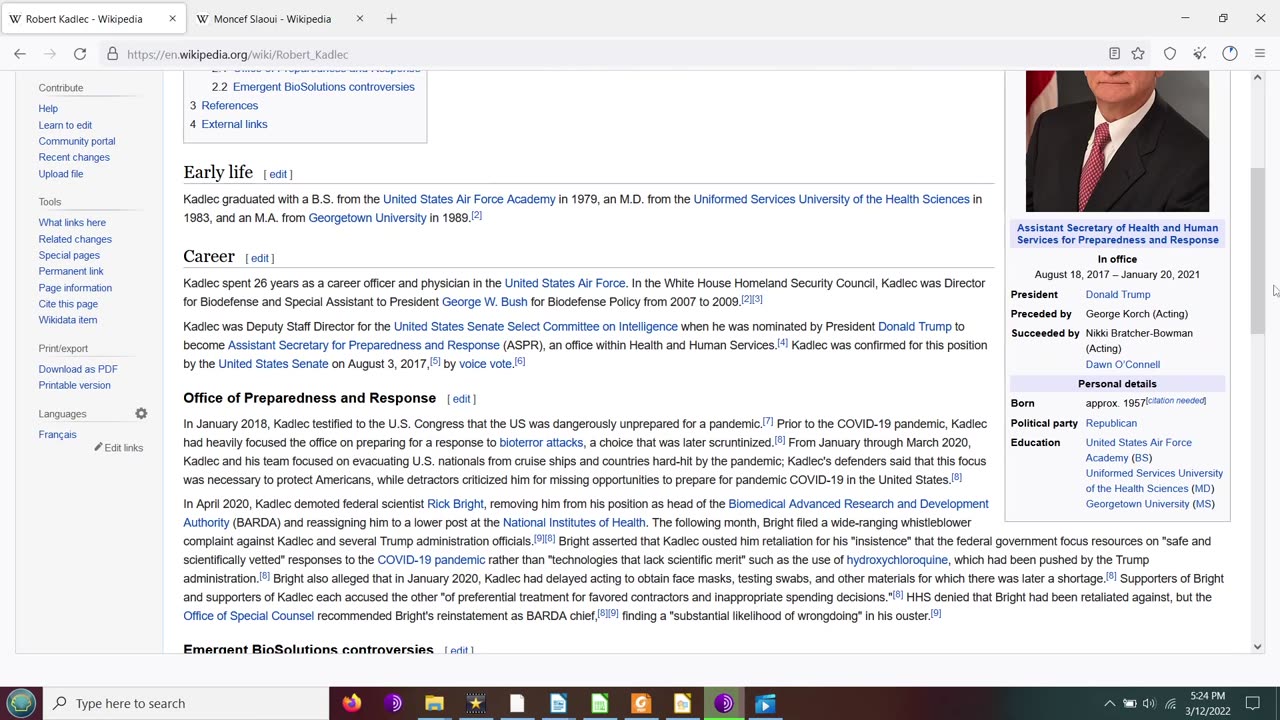Bookmark this page with the star

pyautogui.click(x=1138, y=54)
